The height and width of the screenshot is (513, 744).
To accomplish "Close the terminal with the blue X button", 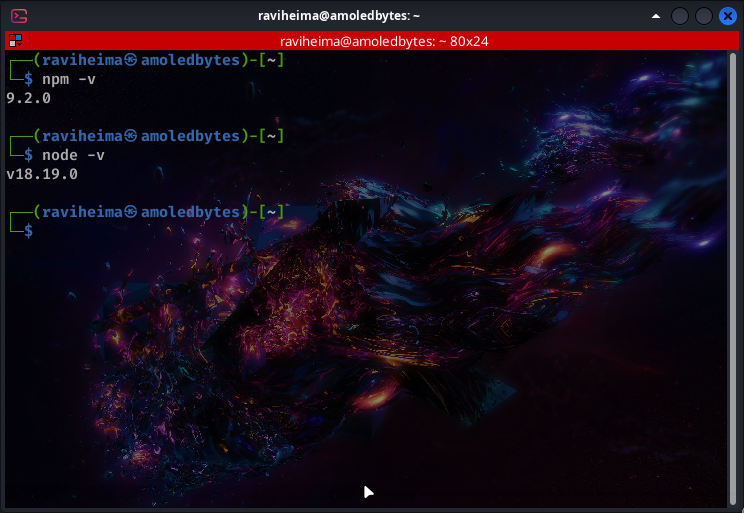I will pos(727,16).
